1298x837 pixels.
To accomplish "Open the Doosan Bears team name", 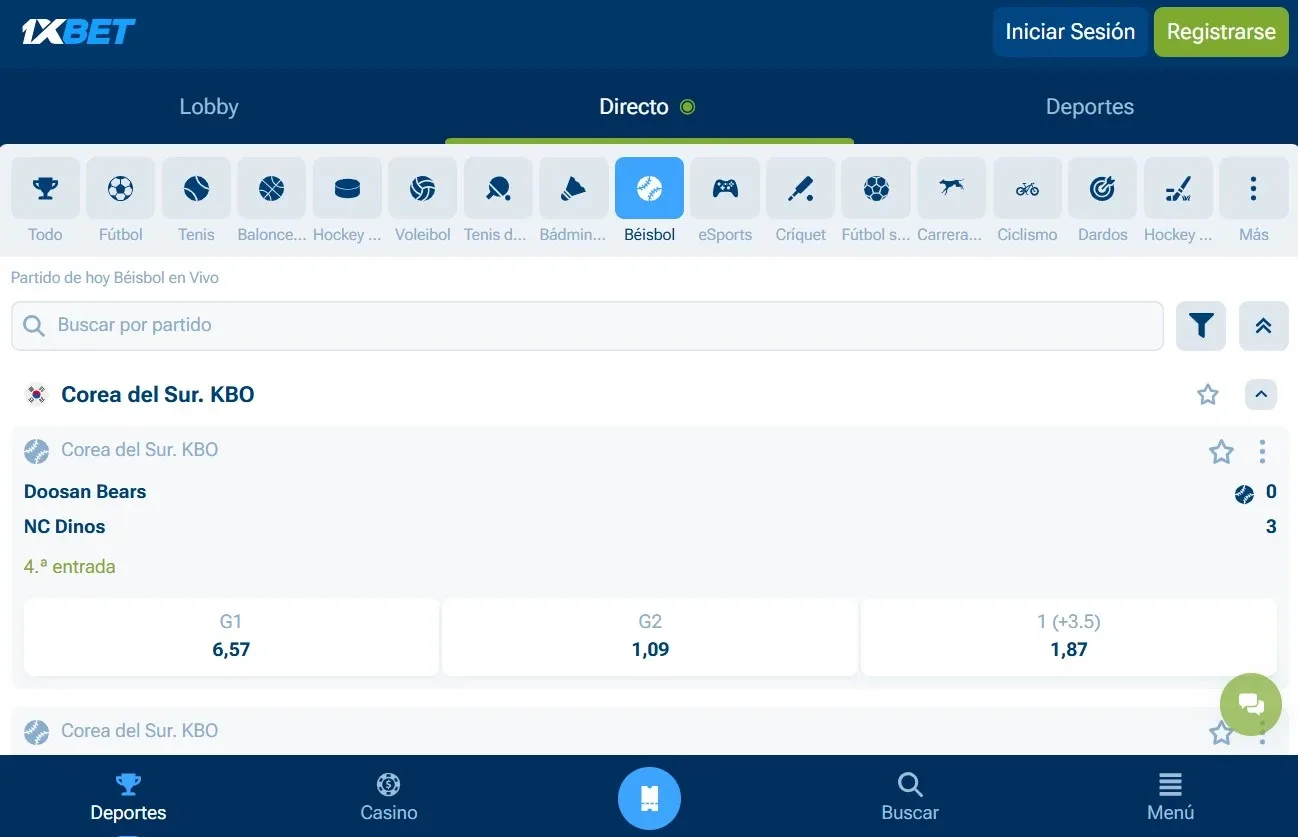I will click(85, 492).
